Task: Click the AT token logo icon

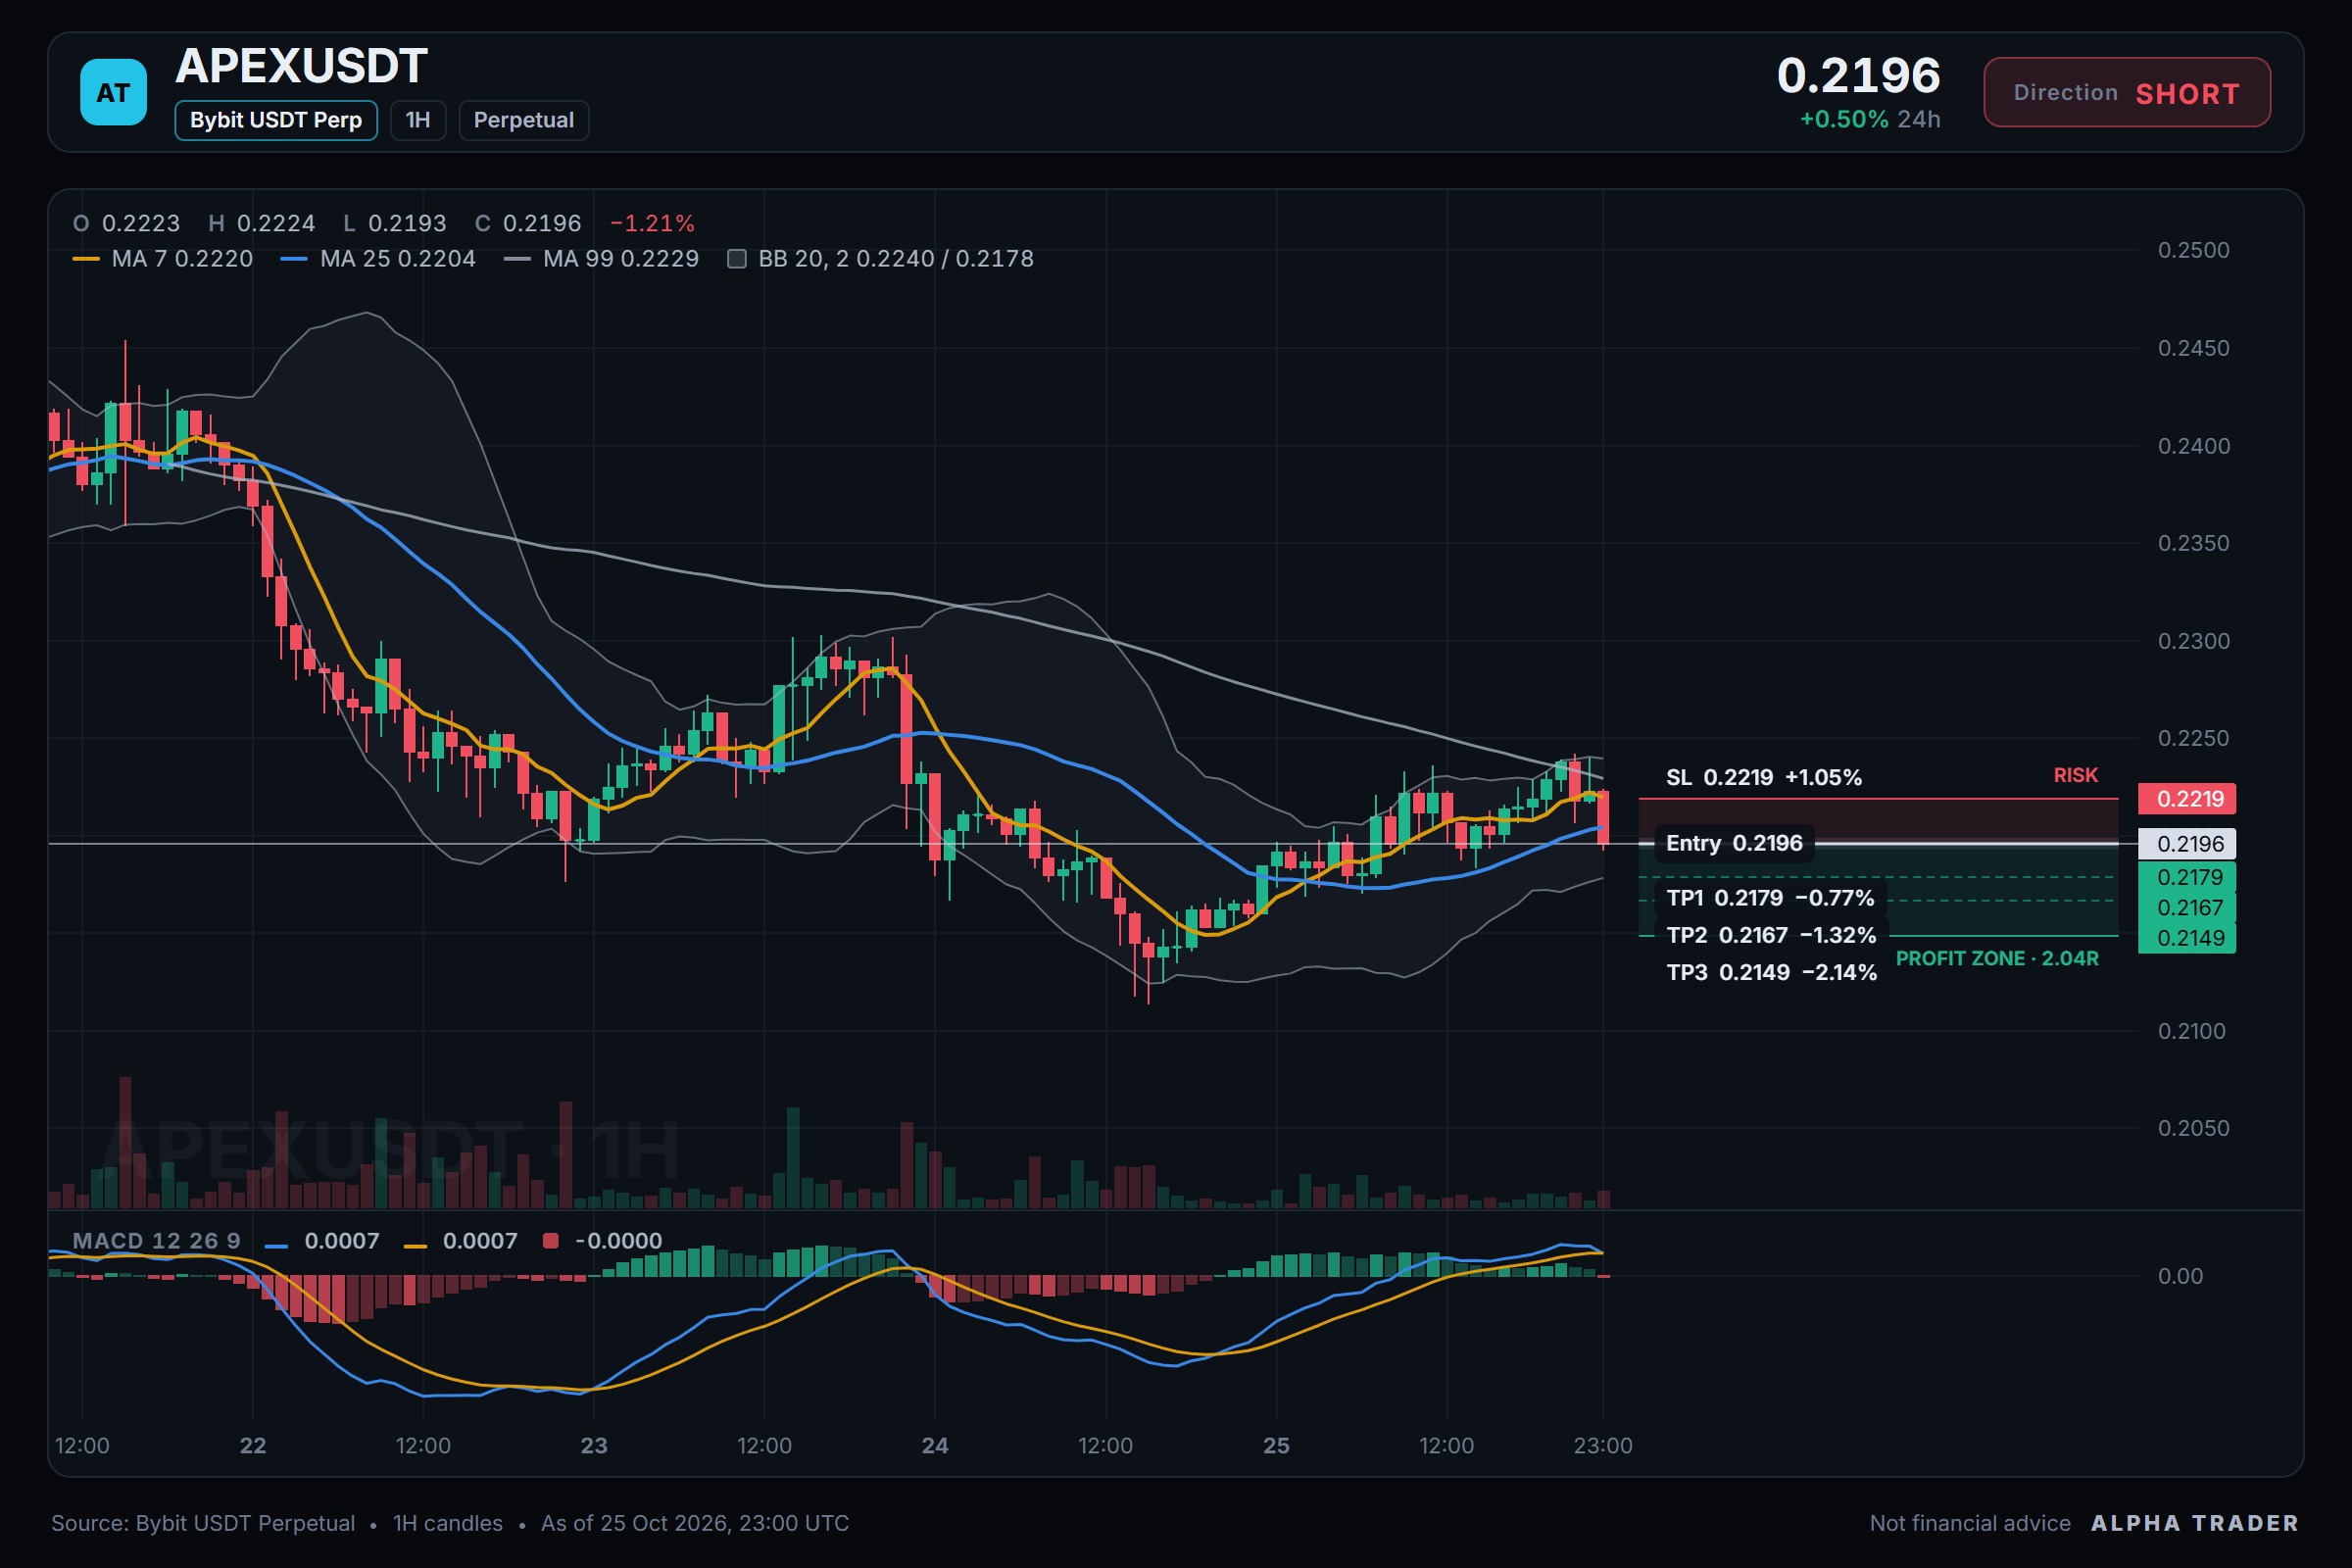Action: pos(113,92)
